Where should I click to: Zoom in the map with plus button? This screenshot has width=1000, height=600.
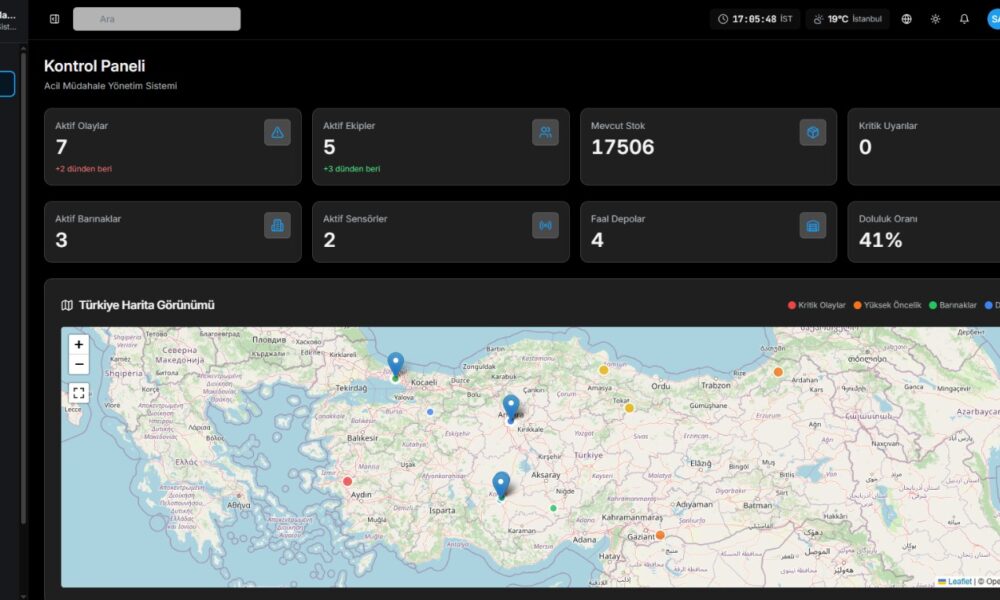click(x=79, y=345)
